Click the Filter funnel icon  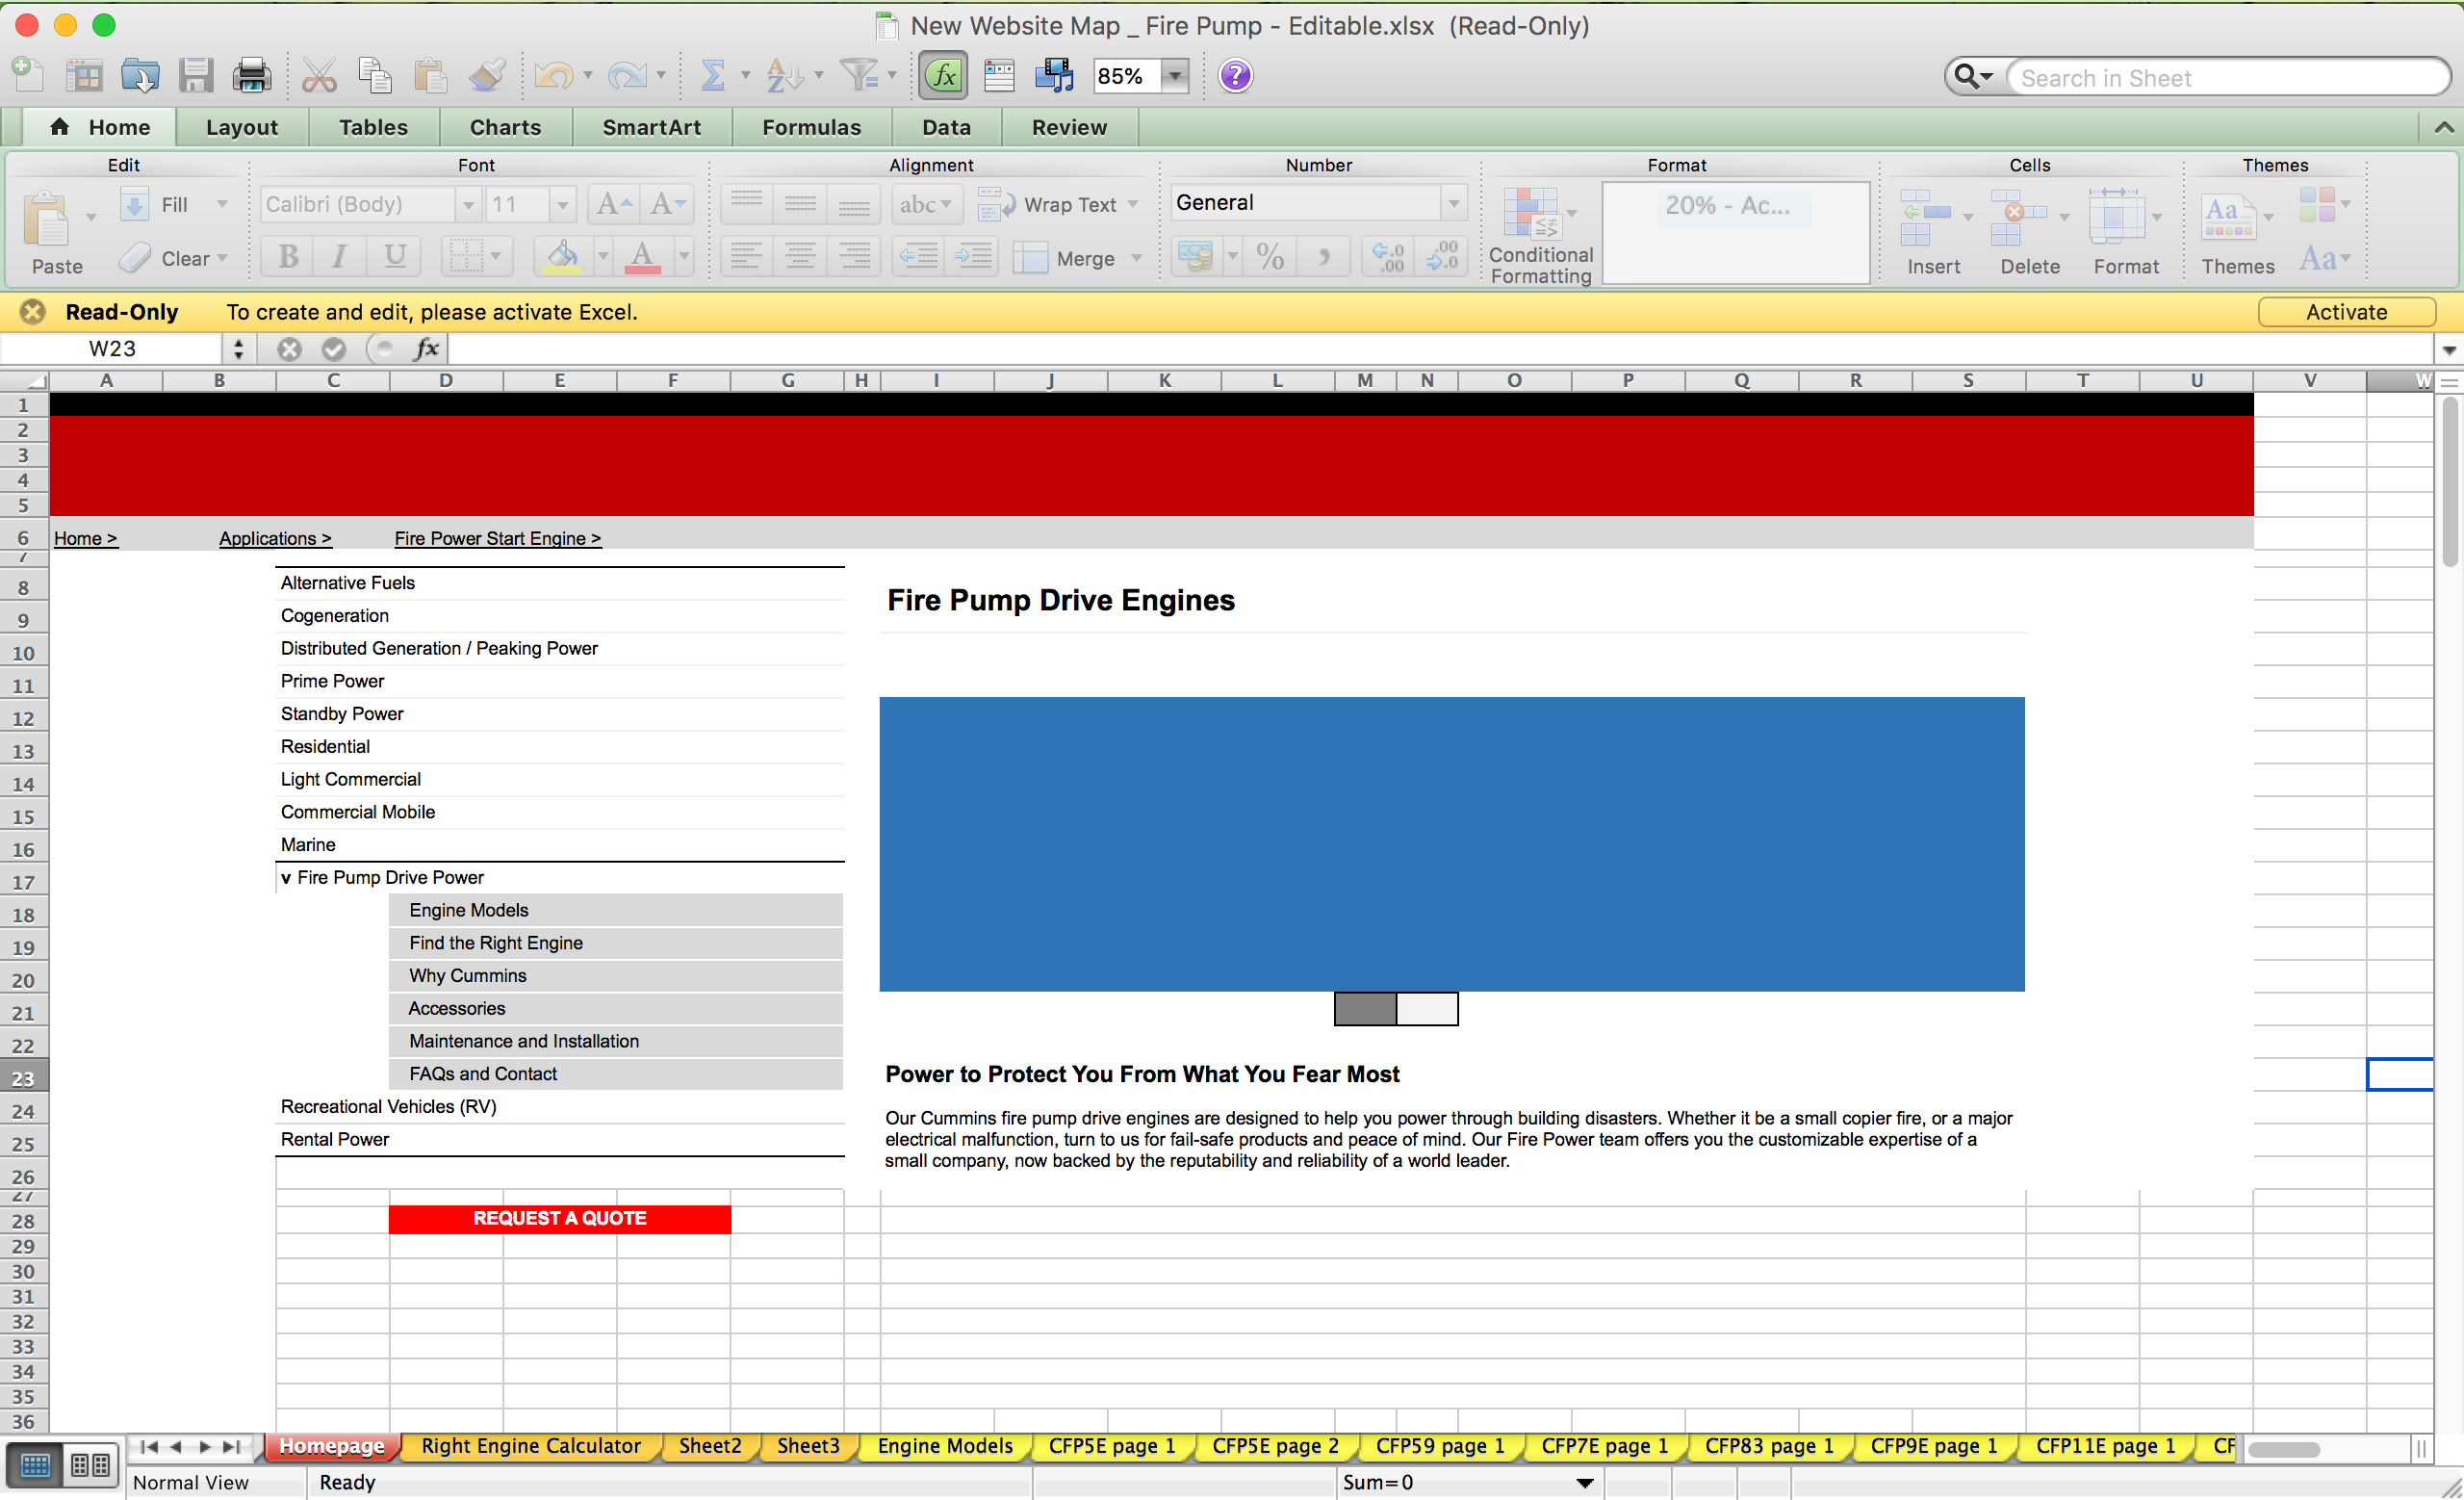(859, 75)
